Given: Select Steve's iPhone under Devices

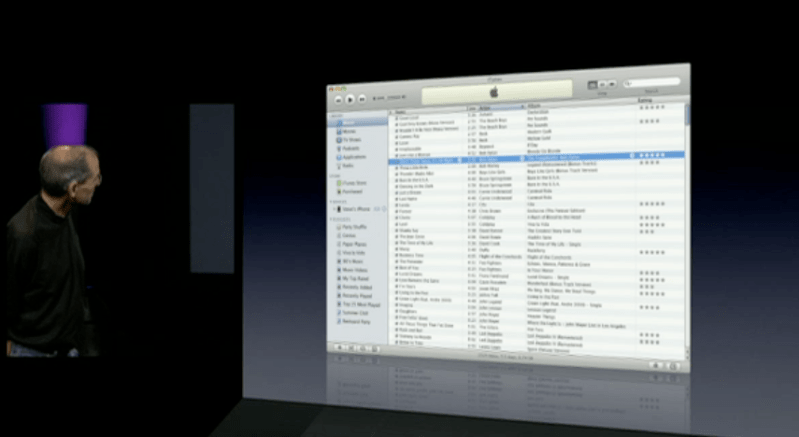Looking at the screenshot, I should (356, 209).
